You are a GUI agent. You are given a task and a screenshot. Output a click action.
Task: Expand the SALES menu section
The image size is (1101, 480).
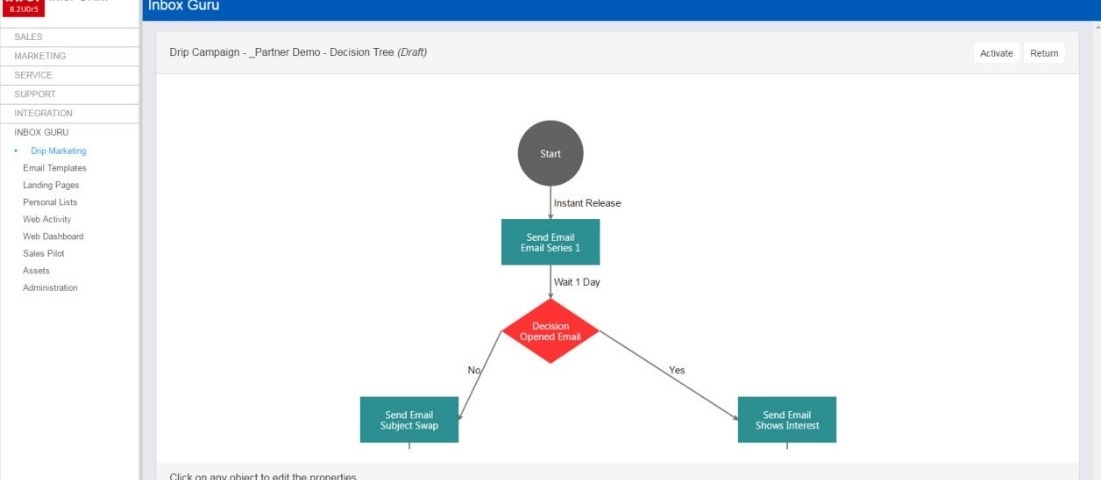pyautogui.click(x=70, y=37)
